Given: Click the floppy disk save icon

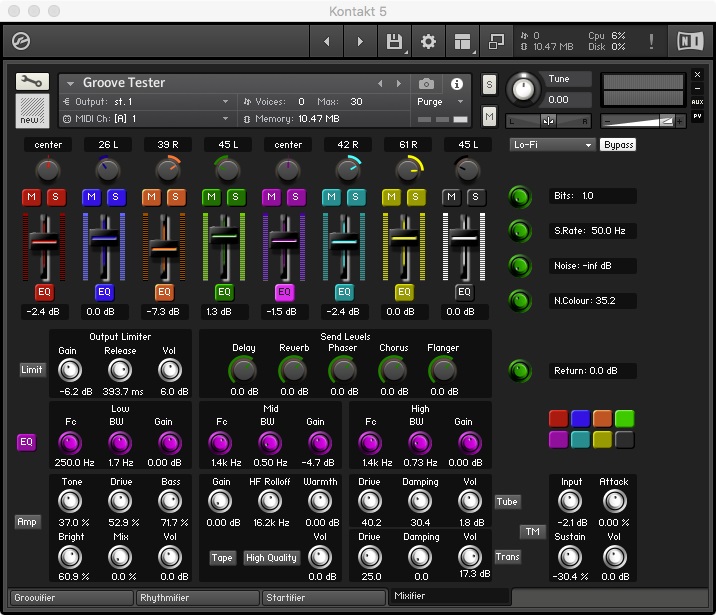Looking at the screenshot, I should tap(394, 42).
